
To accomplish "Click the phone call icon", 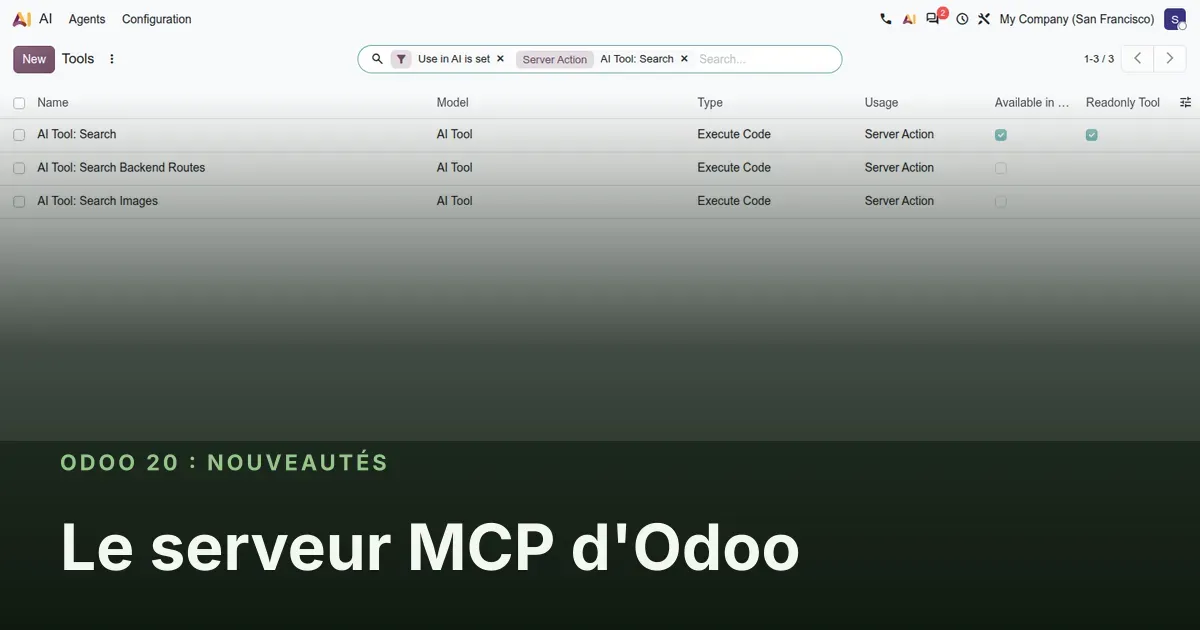I will click(885, 19).
